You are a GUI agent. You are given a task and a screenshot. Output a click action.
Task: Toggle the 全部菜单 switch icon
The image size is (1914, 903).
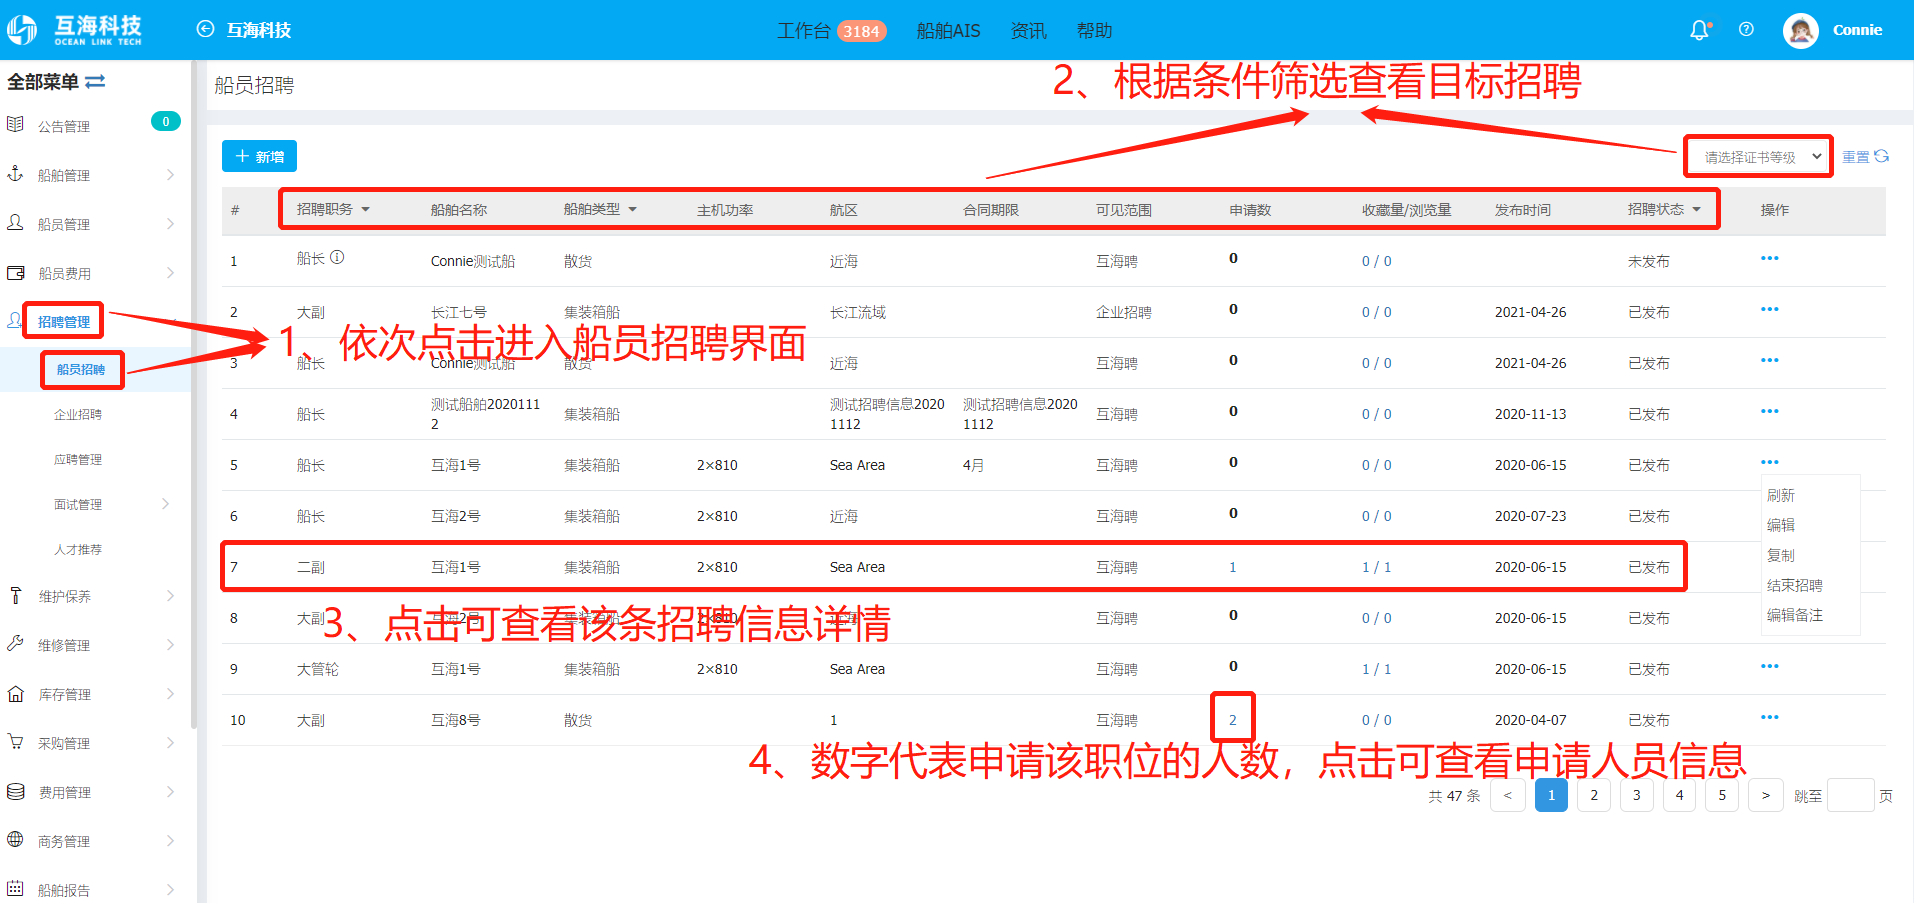coord(95,82)
